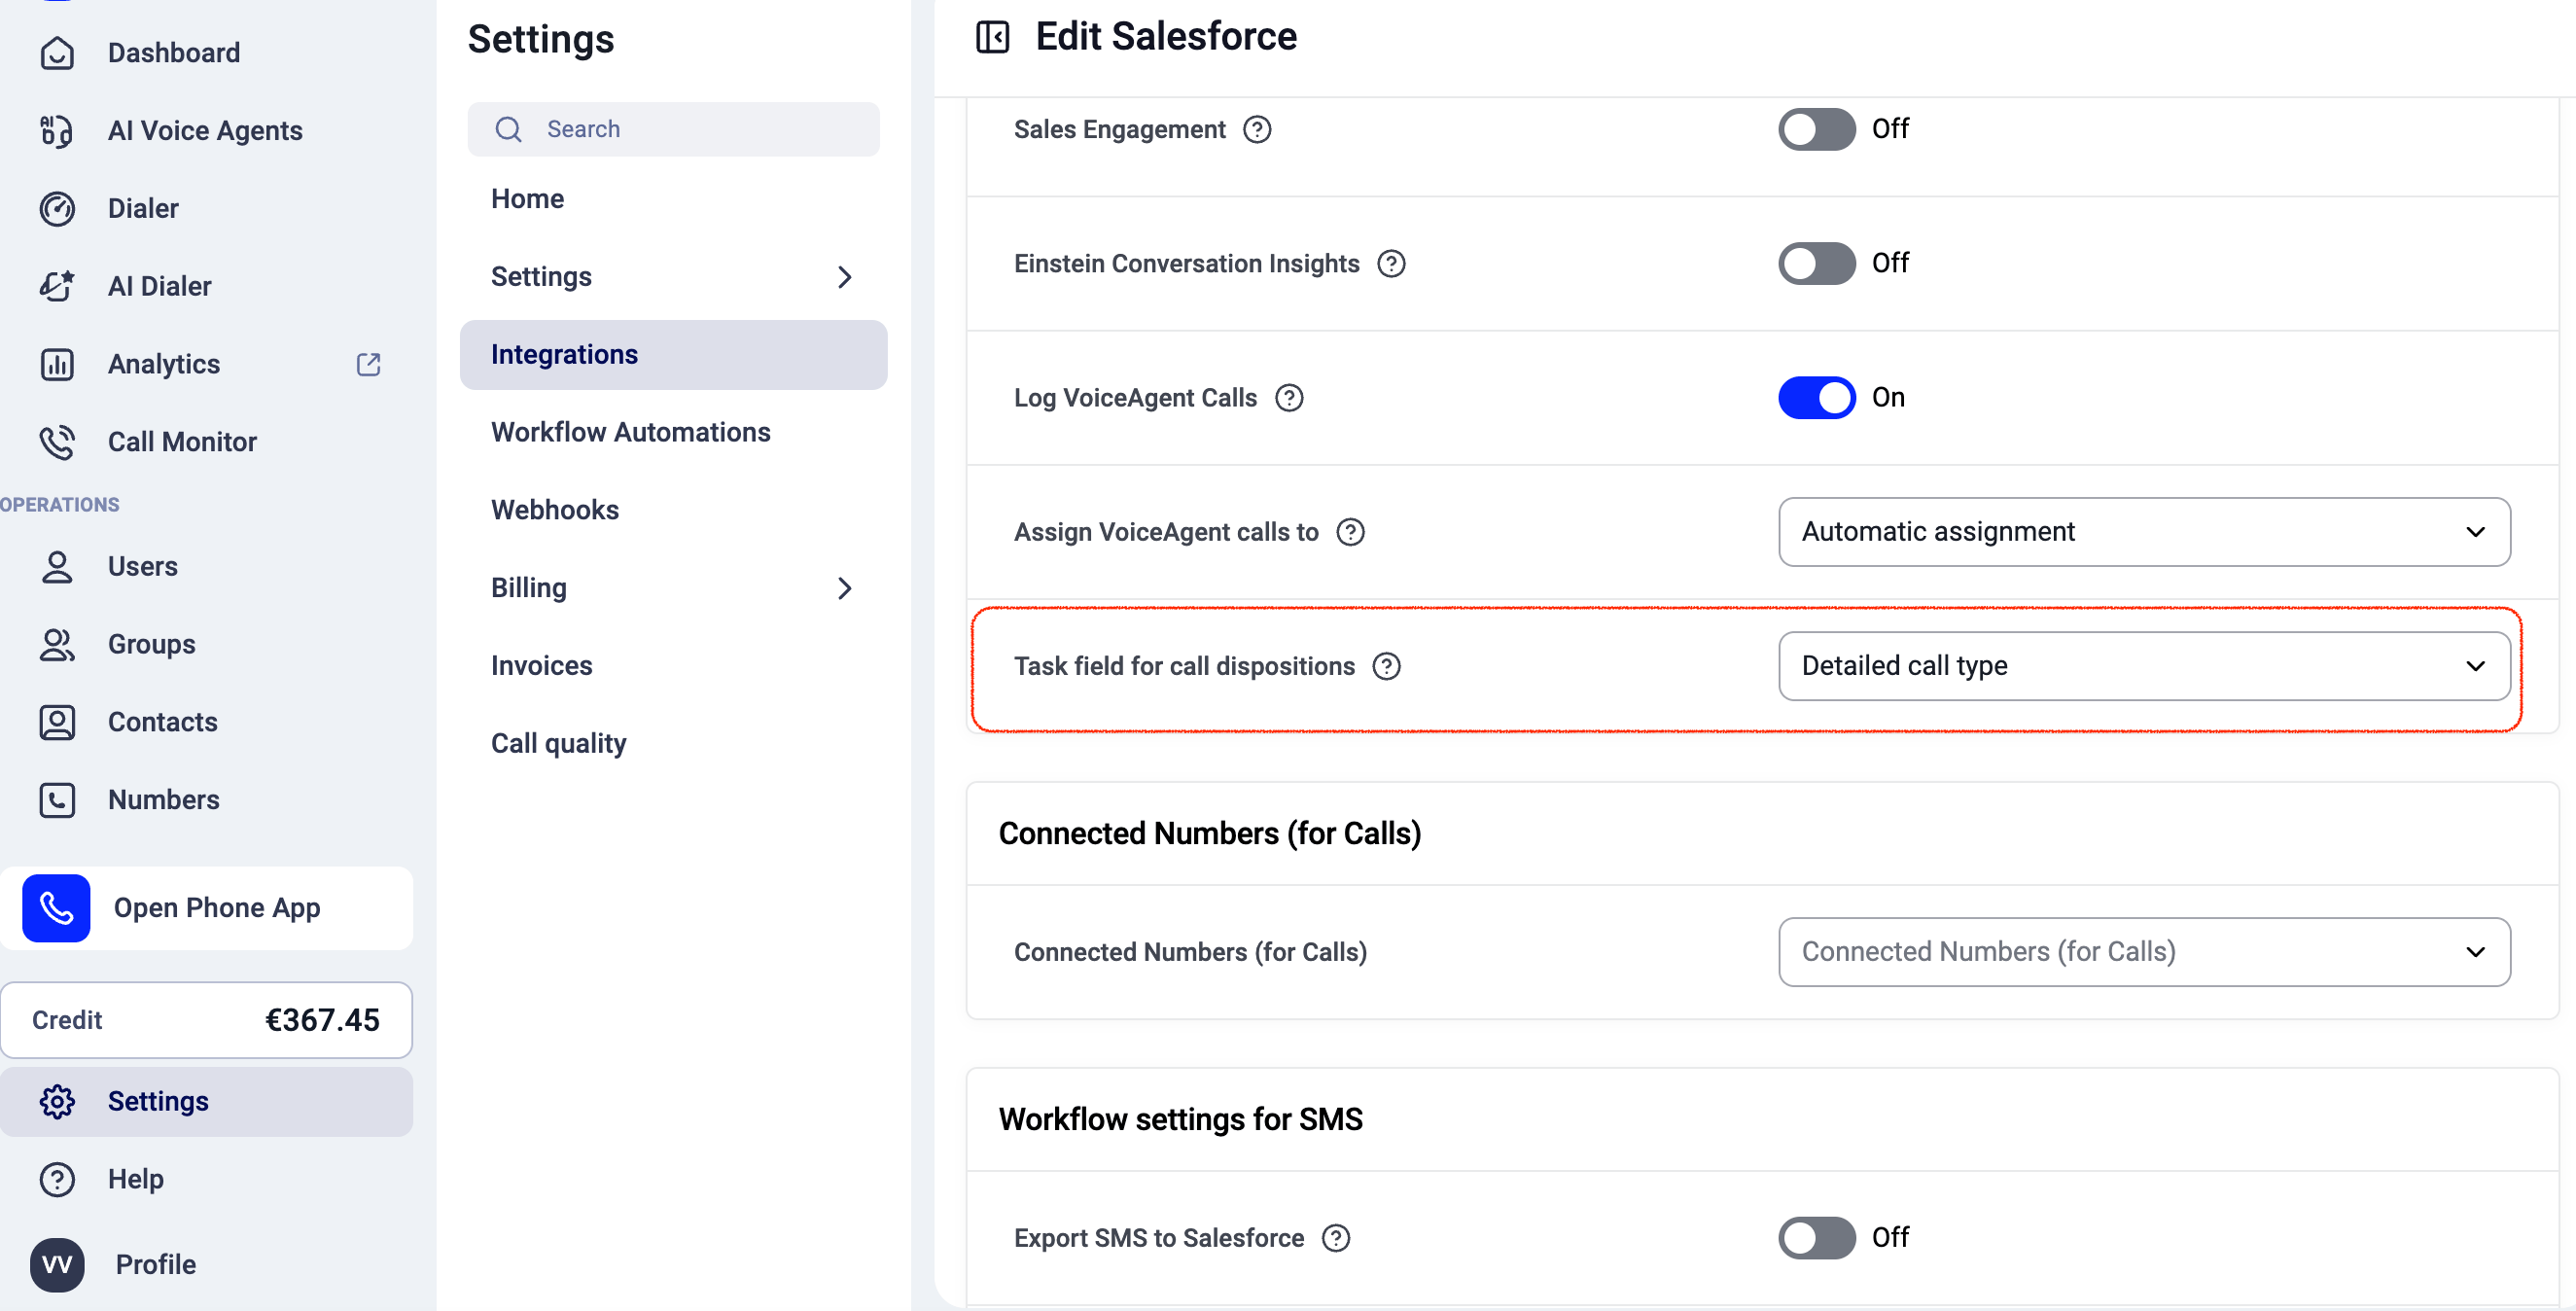Toggle Export SMS to Salesforce on
The width and height of the screenshot is (2576, 1311).
(1816, 1238)
